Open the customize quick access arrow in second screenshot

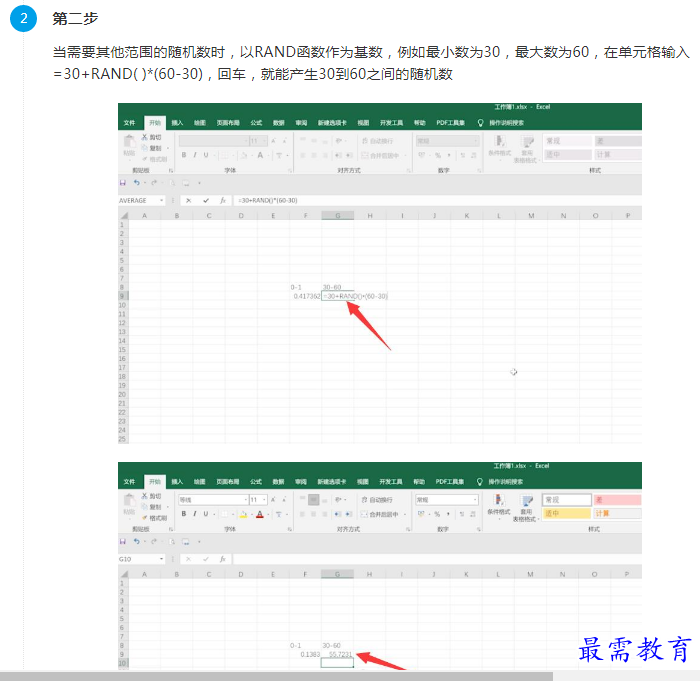pos(199,542)
